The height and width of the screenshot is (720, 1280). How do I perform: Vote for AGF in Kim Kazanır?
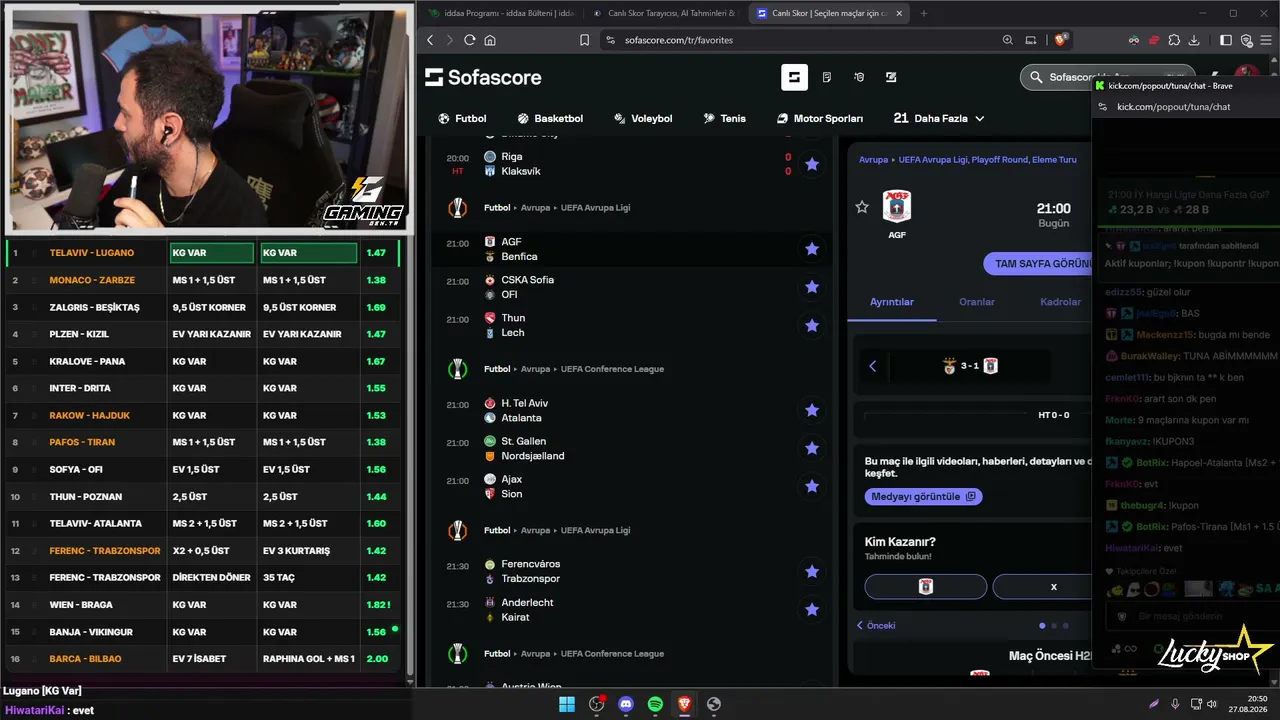tap(925, 587)
